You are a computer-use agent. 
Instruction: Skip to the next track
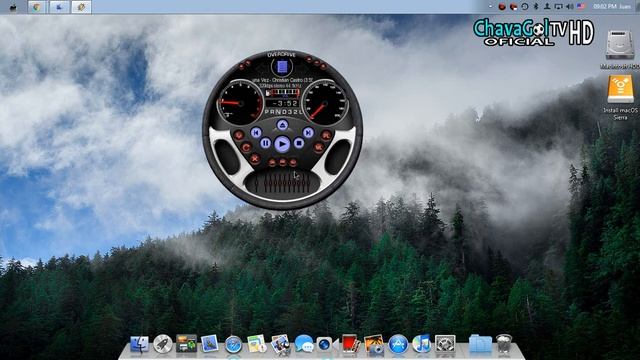pyautogui.click(x=308, y=132)
